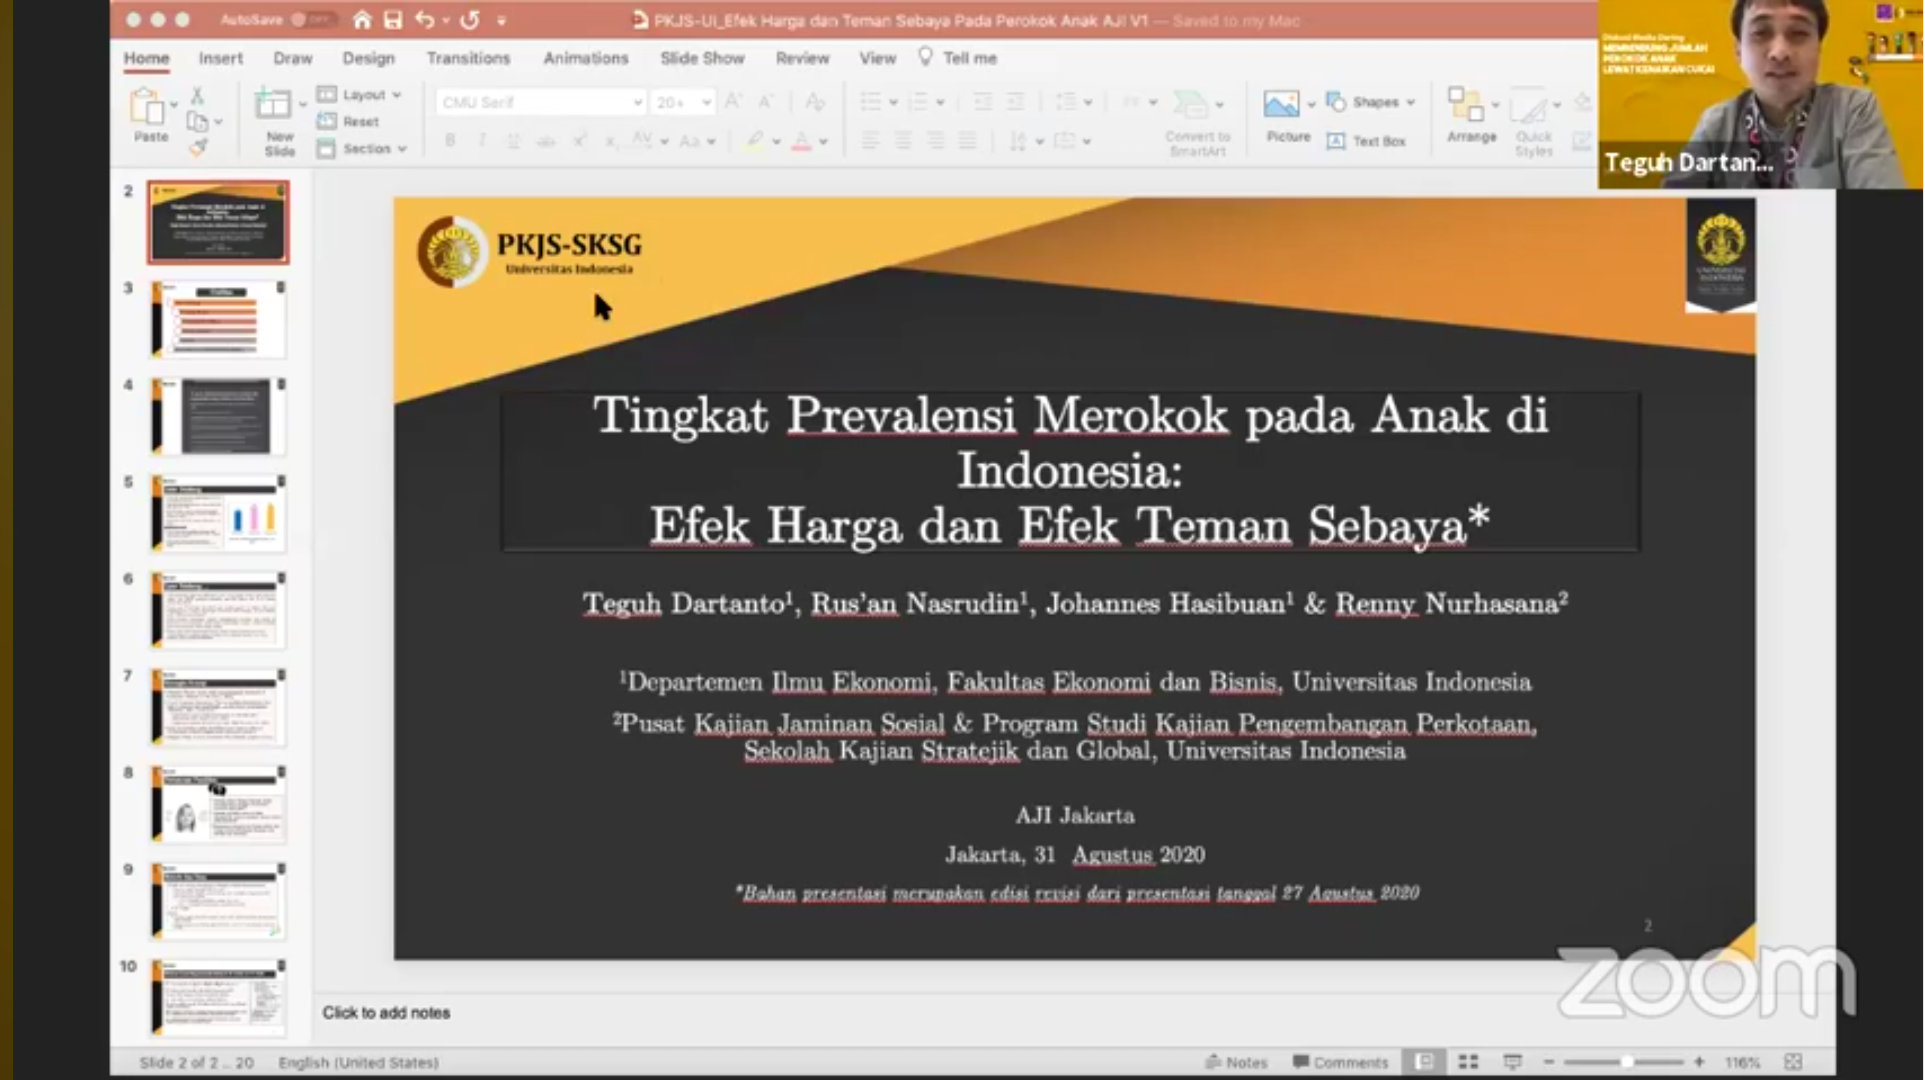The width and height of the screenshot is (1925, 1080).
Task: Click the Save disk icon
Action: tap(393, 19)
